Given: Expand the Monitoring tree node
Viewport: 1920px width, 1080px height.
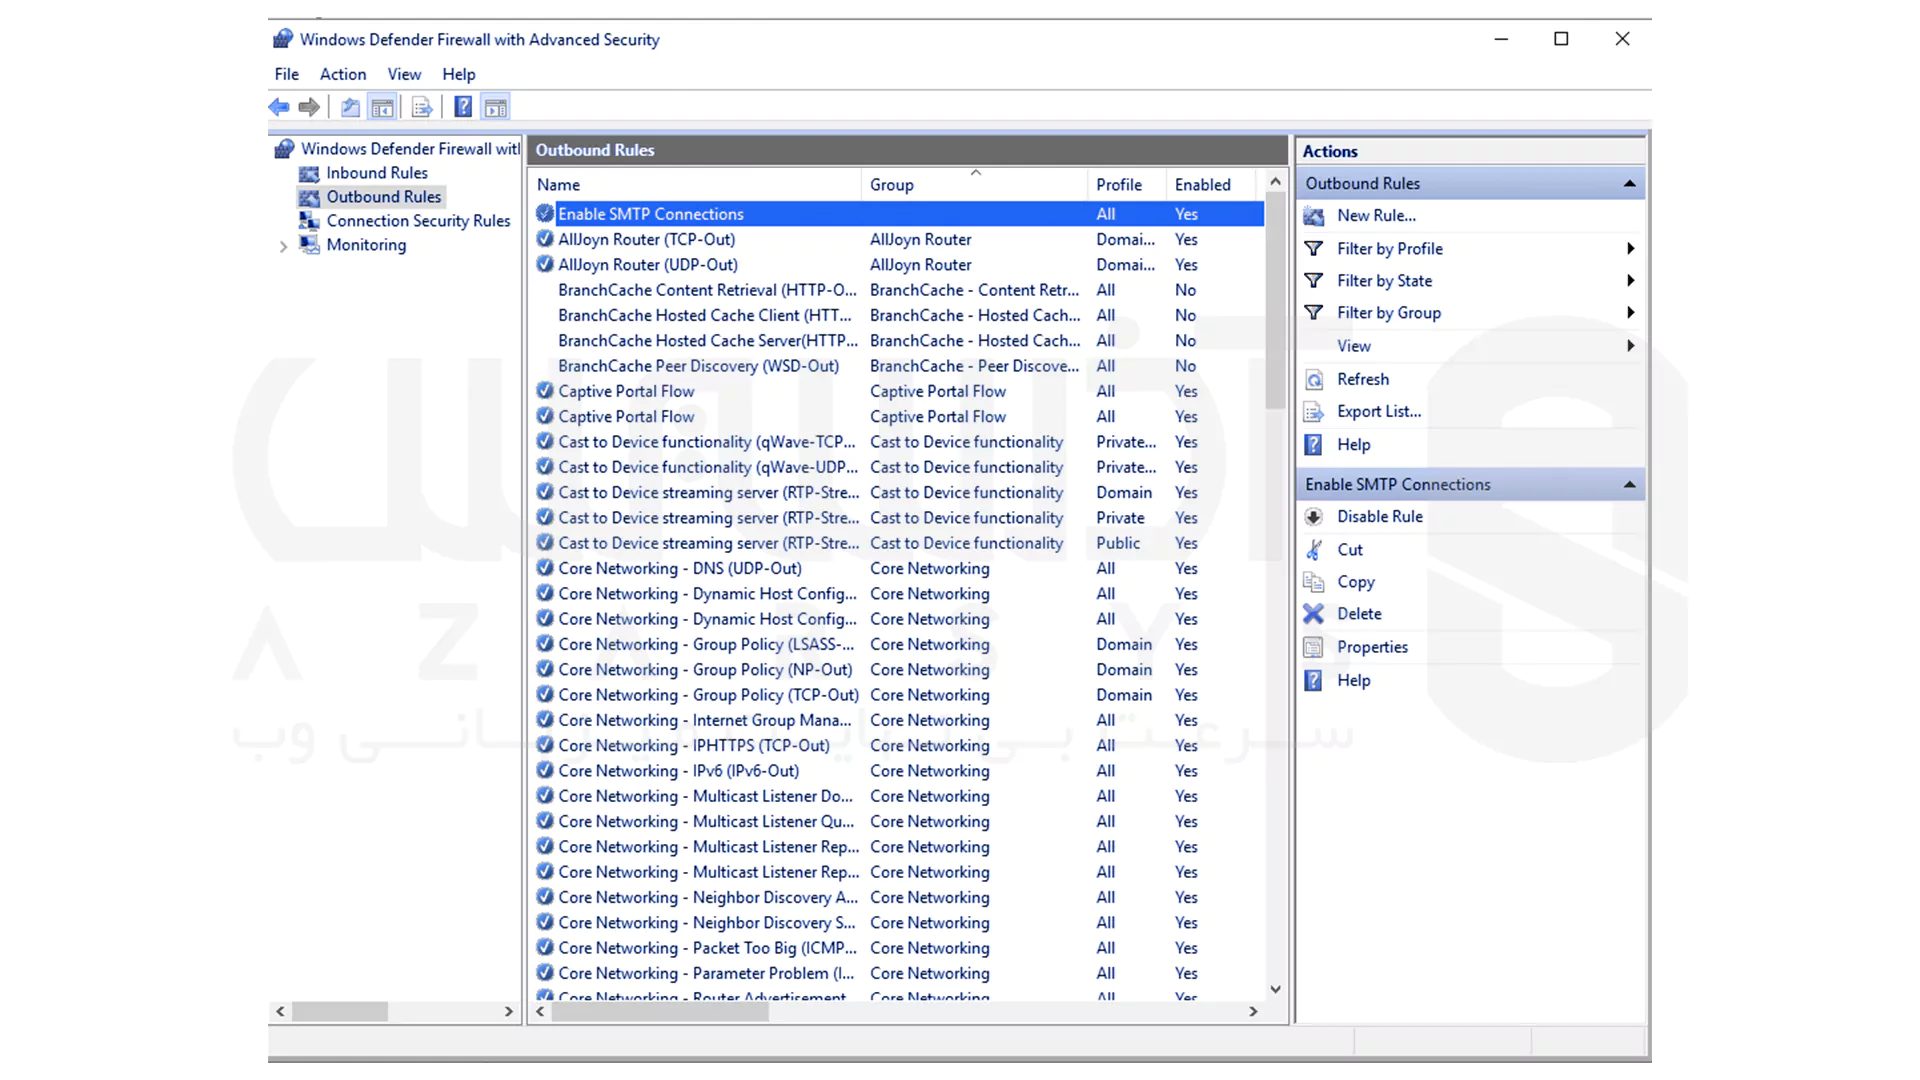Looking at the screenshot, I should pos(283,246).
